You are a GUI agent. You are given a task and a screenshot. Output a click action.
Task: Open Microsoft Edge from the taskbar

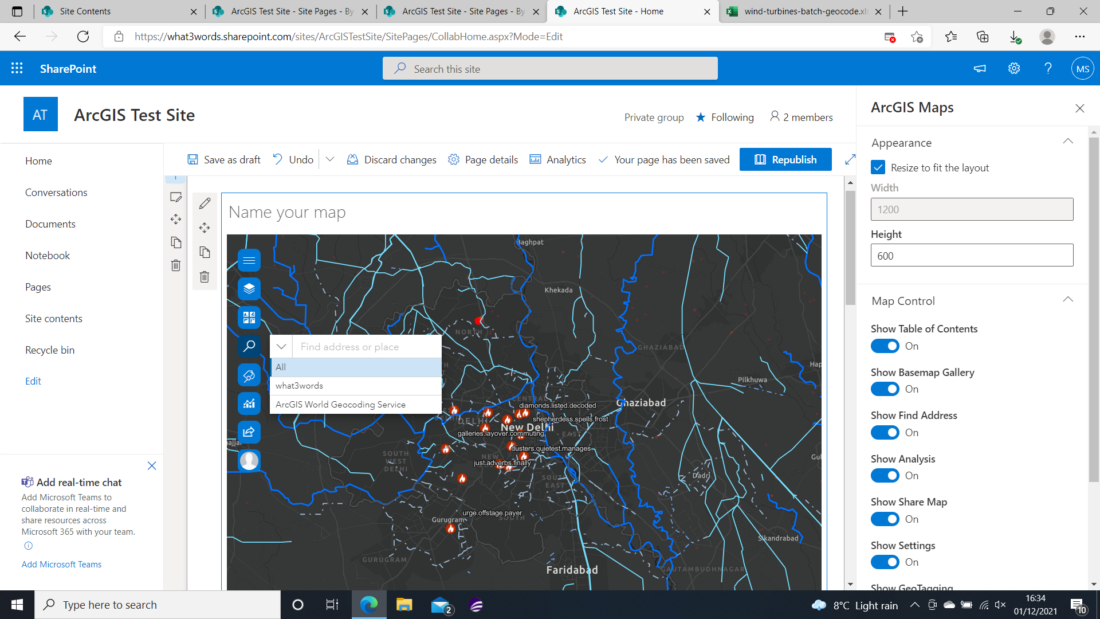[x=368, y=604]
